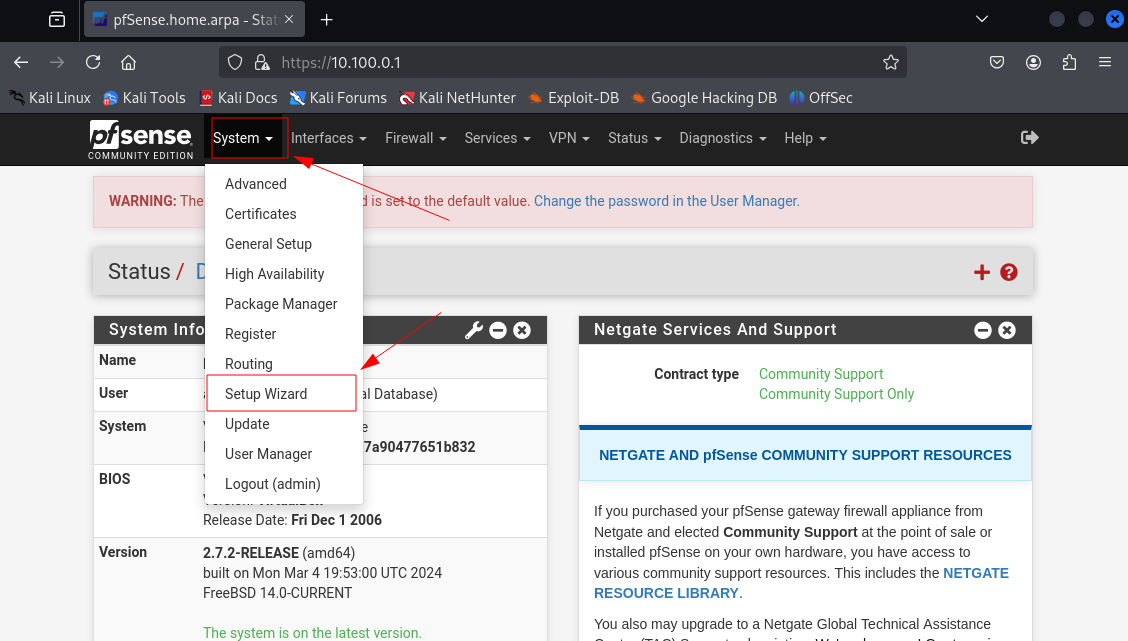Select Register in System menu
Screen dimensions: 1128x641
tap(284, 335)
